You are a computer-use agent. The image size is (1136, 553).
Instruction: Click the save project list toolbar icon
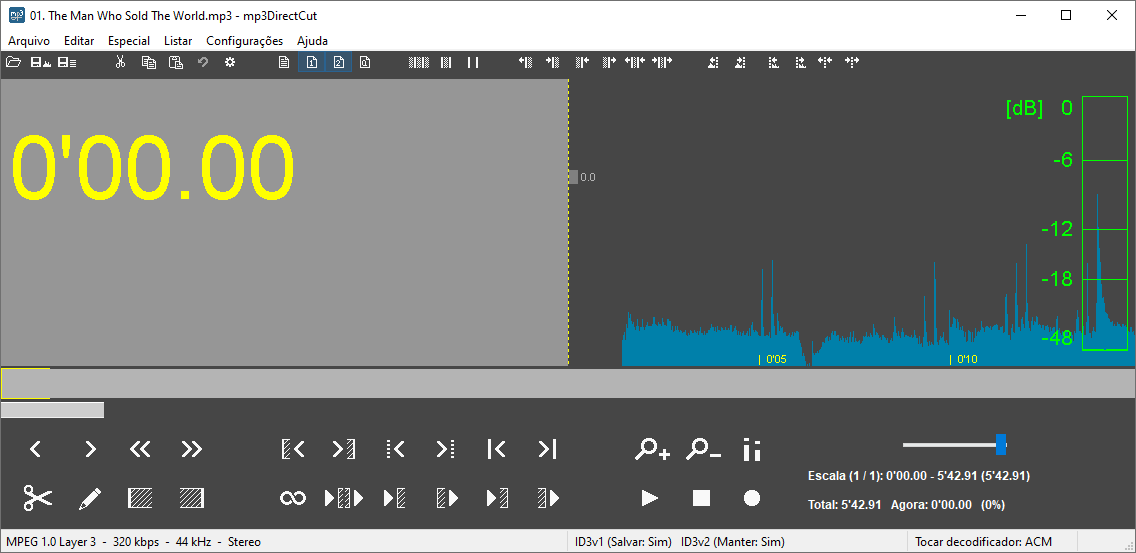pos(67,62)
